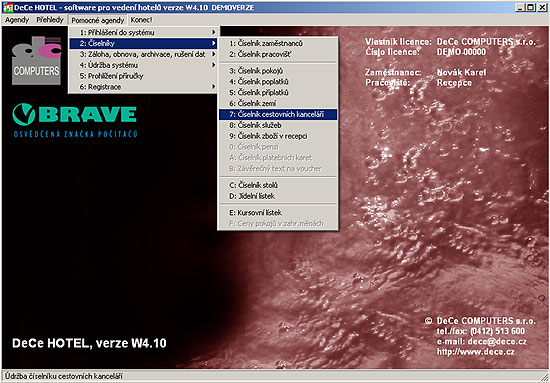The width and height of the screenshot is (550, 383).
Task: Open the Agendy menu
Action: point(17,20)
